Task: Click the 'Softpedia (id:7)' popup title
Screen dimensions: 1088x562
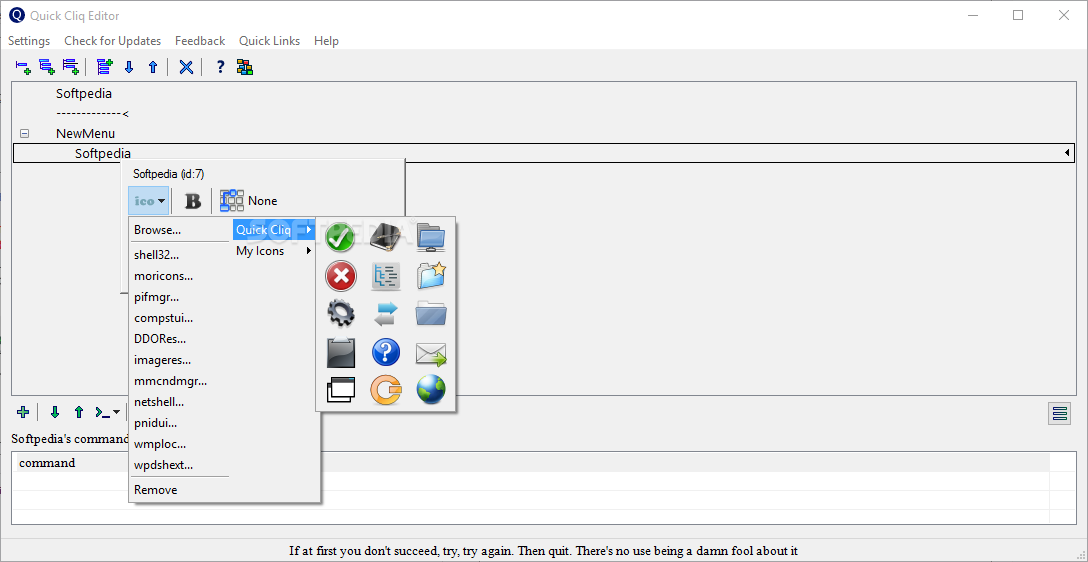Action: pos(169,174)
